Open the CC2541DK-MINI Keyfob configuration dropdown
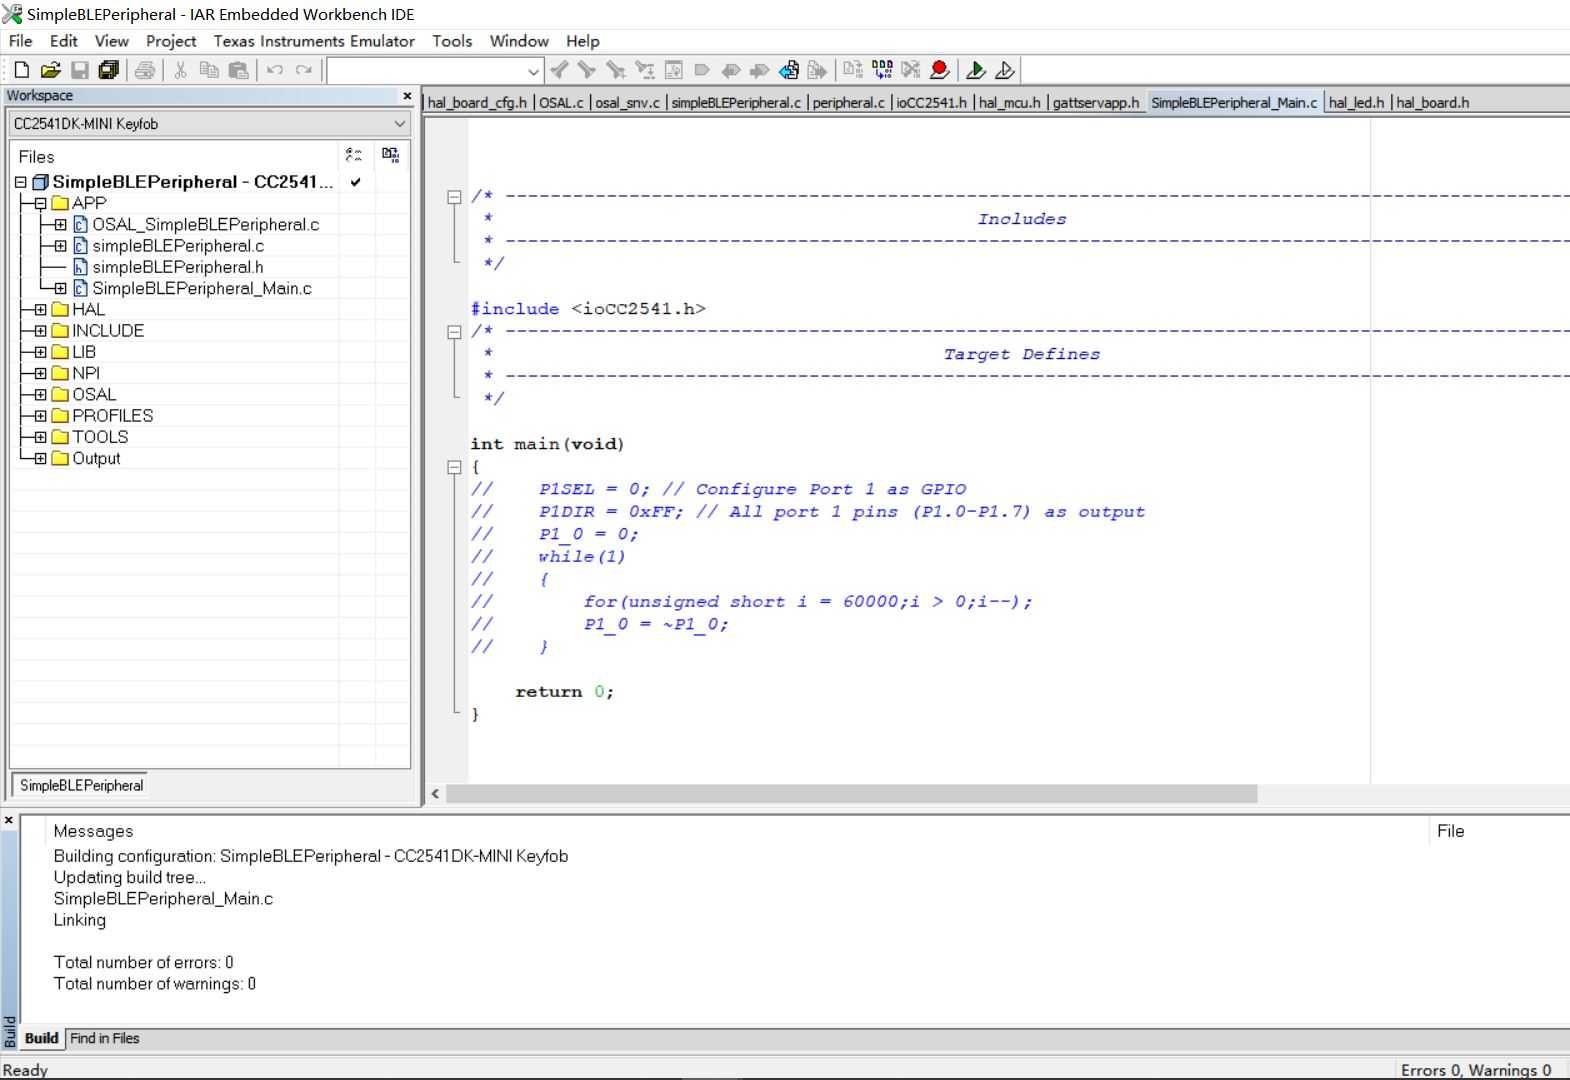 coord(399,124)
